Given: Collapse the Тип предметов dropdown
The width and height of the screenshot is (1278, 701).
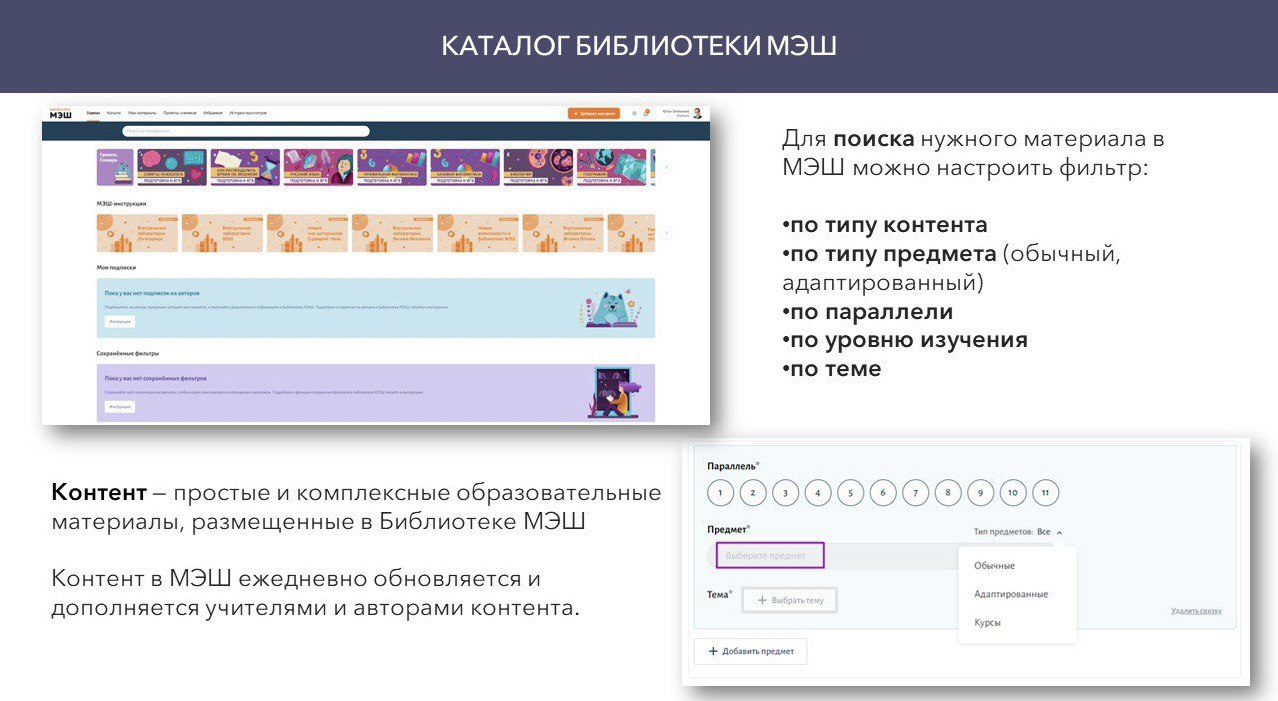Looking at the screenshot, I should [1059, 532].
